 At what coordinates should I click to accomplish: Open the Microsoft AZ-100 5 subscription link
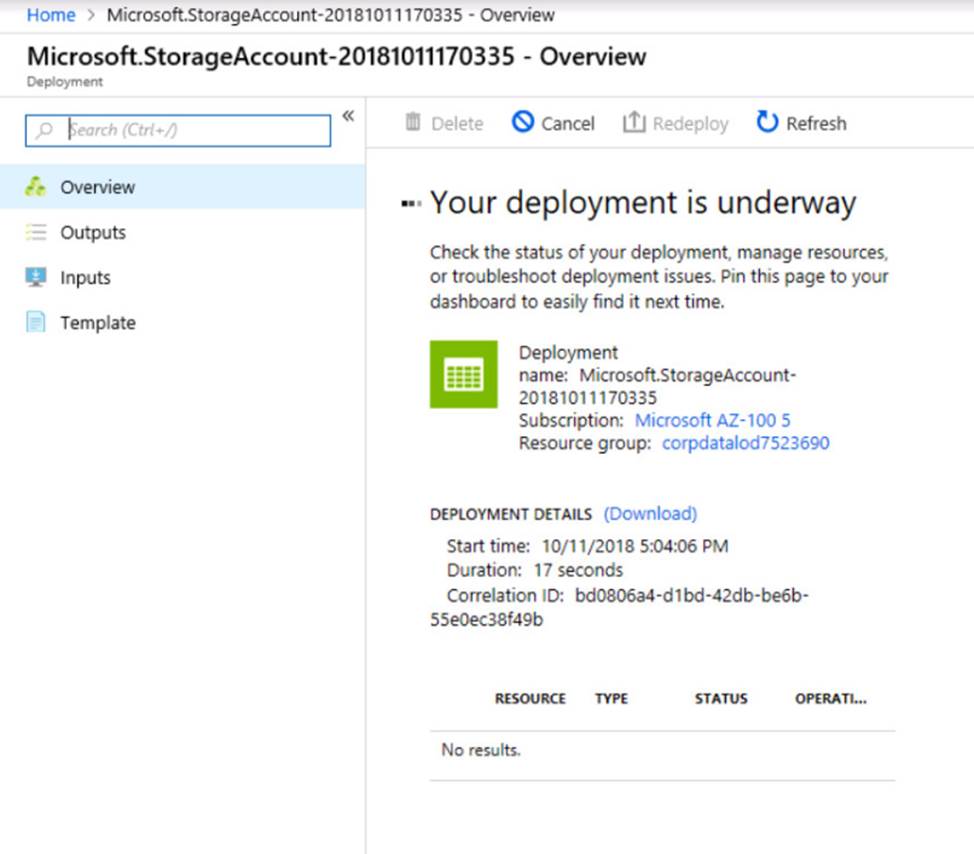click(712, 420)
